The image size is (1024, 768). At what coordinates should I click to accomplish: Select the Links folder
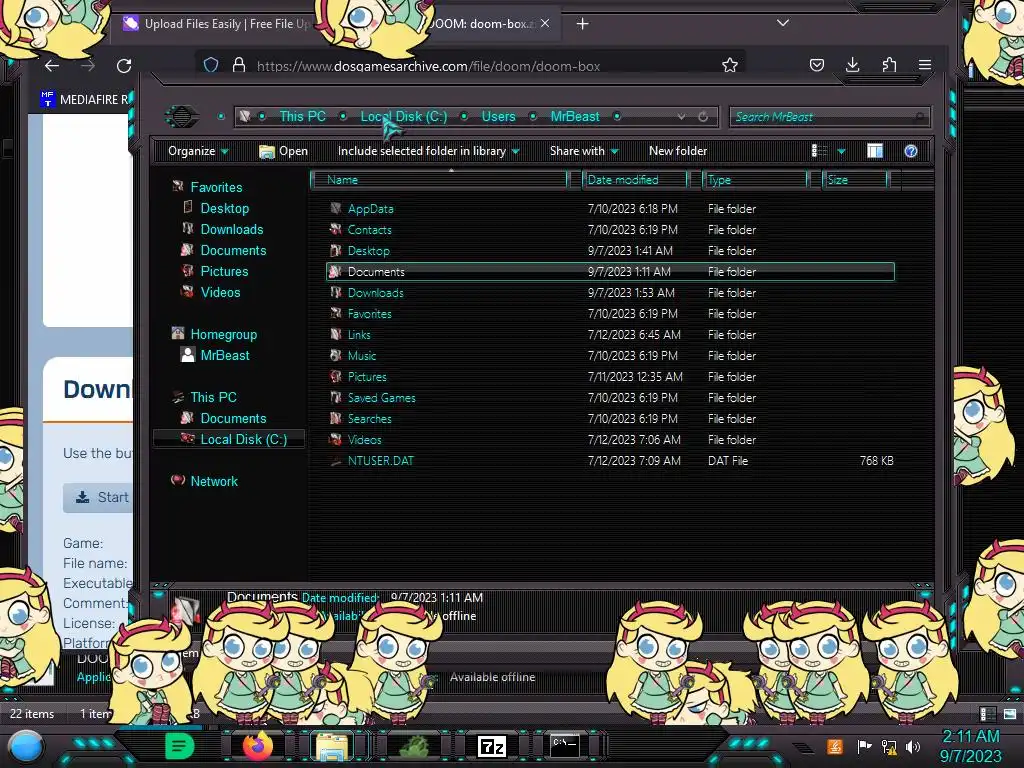(x=359, y=335)
